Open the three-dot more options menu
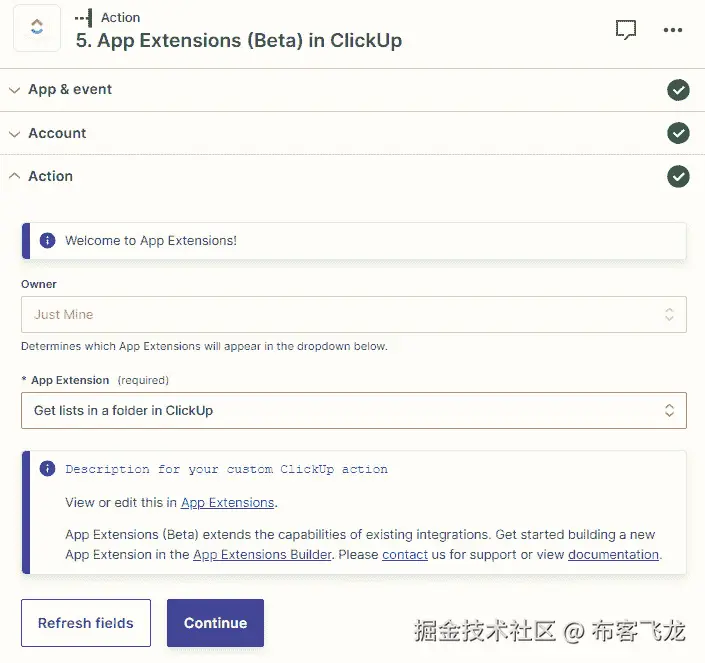Viewport: 705px width, 663px height. click(673, 30)
